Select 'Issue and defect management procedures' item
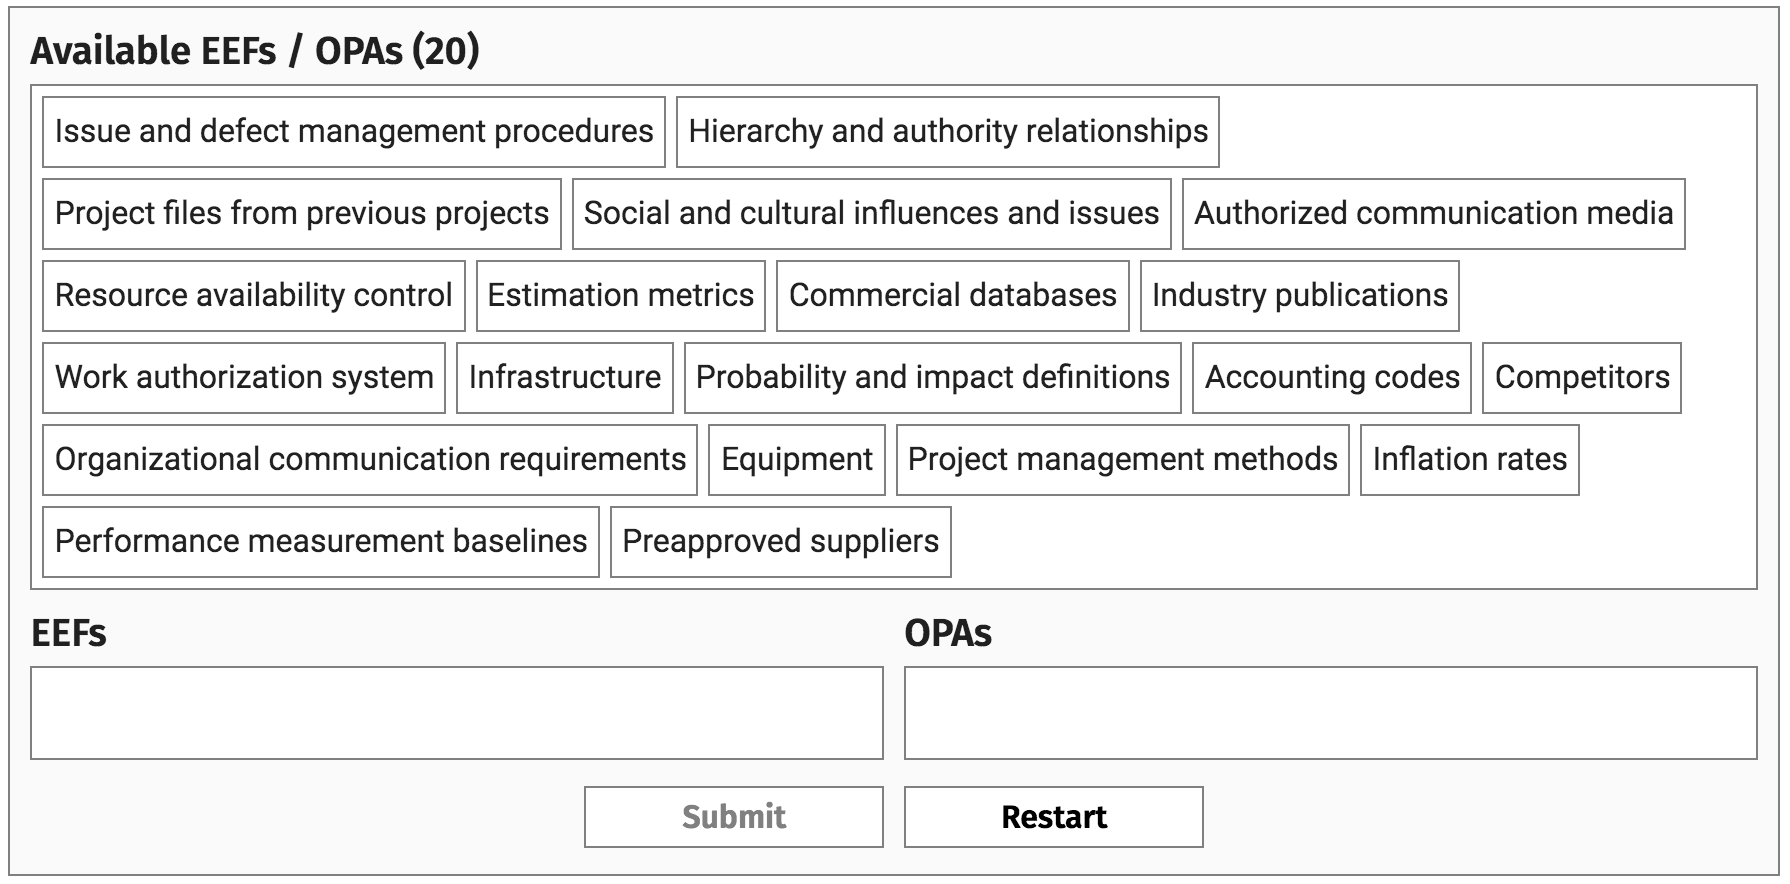Image resolution: width=1790 pixels, height=884 pixels. click(x=354, y=132)
